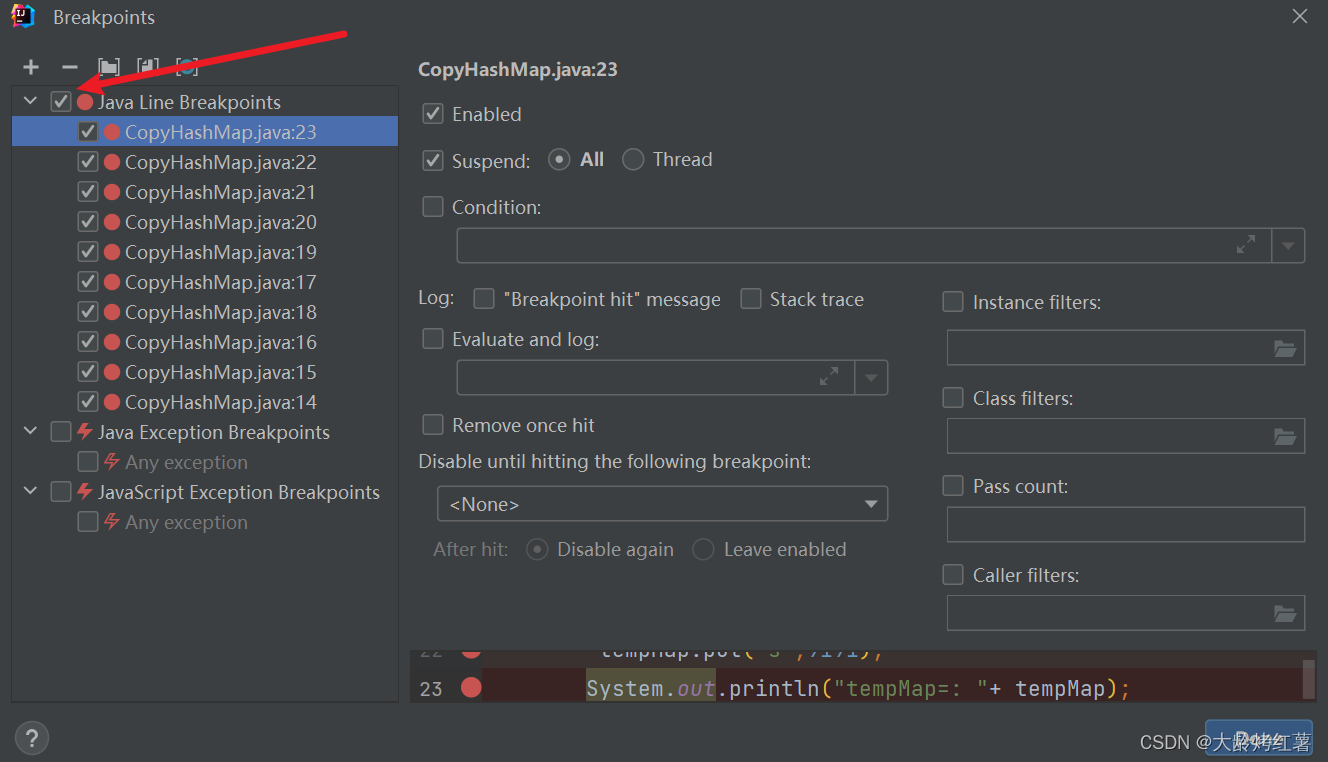Open help with the question mark button
The image size is (1328, 762).
click(32, 739)
